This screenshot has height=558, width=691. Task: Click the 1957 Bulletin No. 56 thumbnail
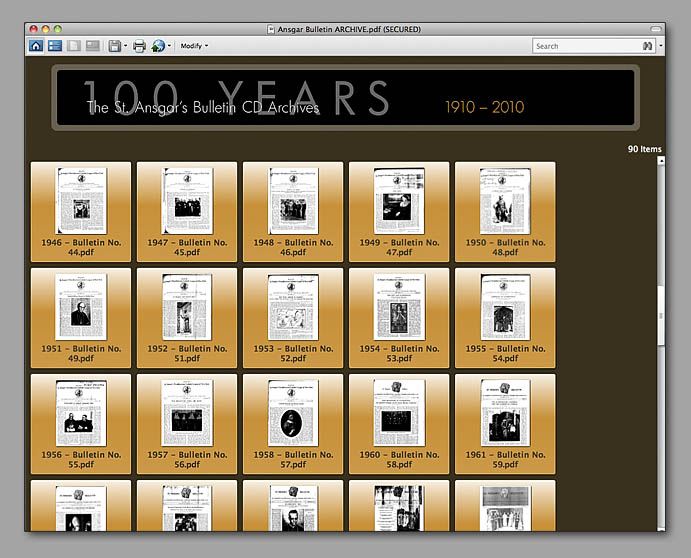point(187,413)
